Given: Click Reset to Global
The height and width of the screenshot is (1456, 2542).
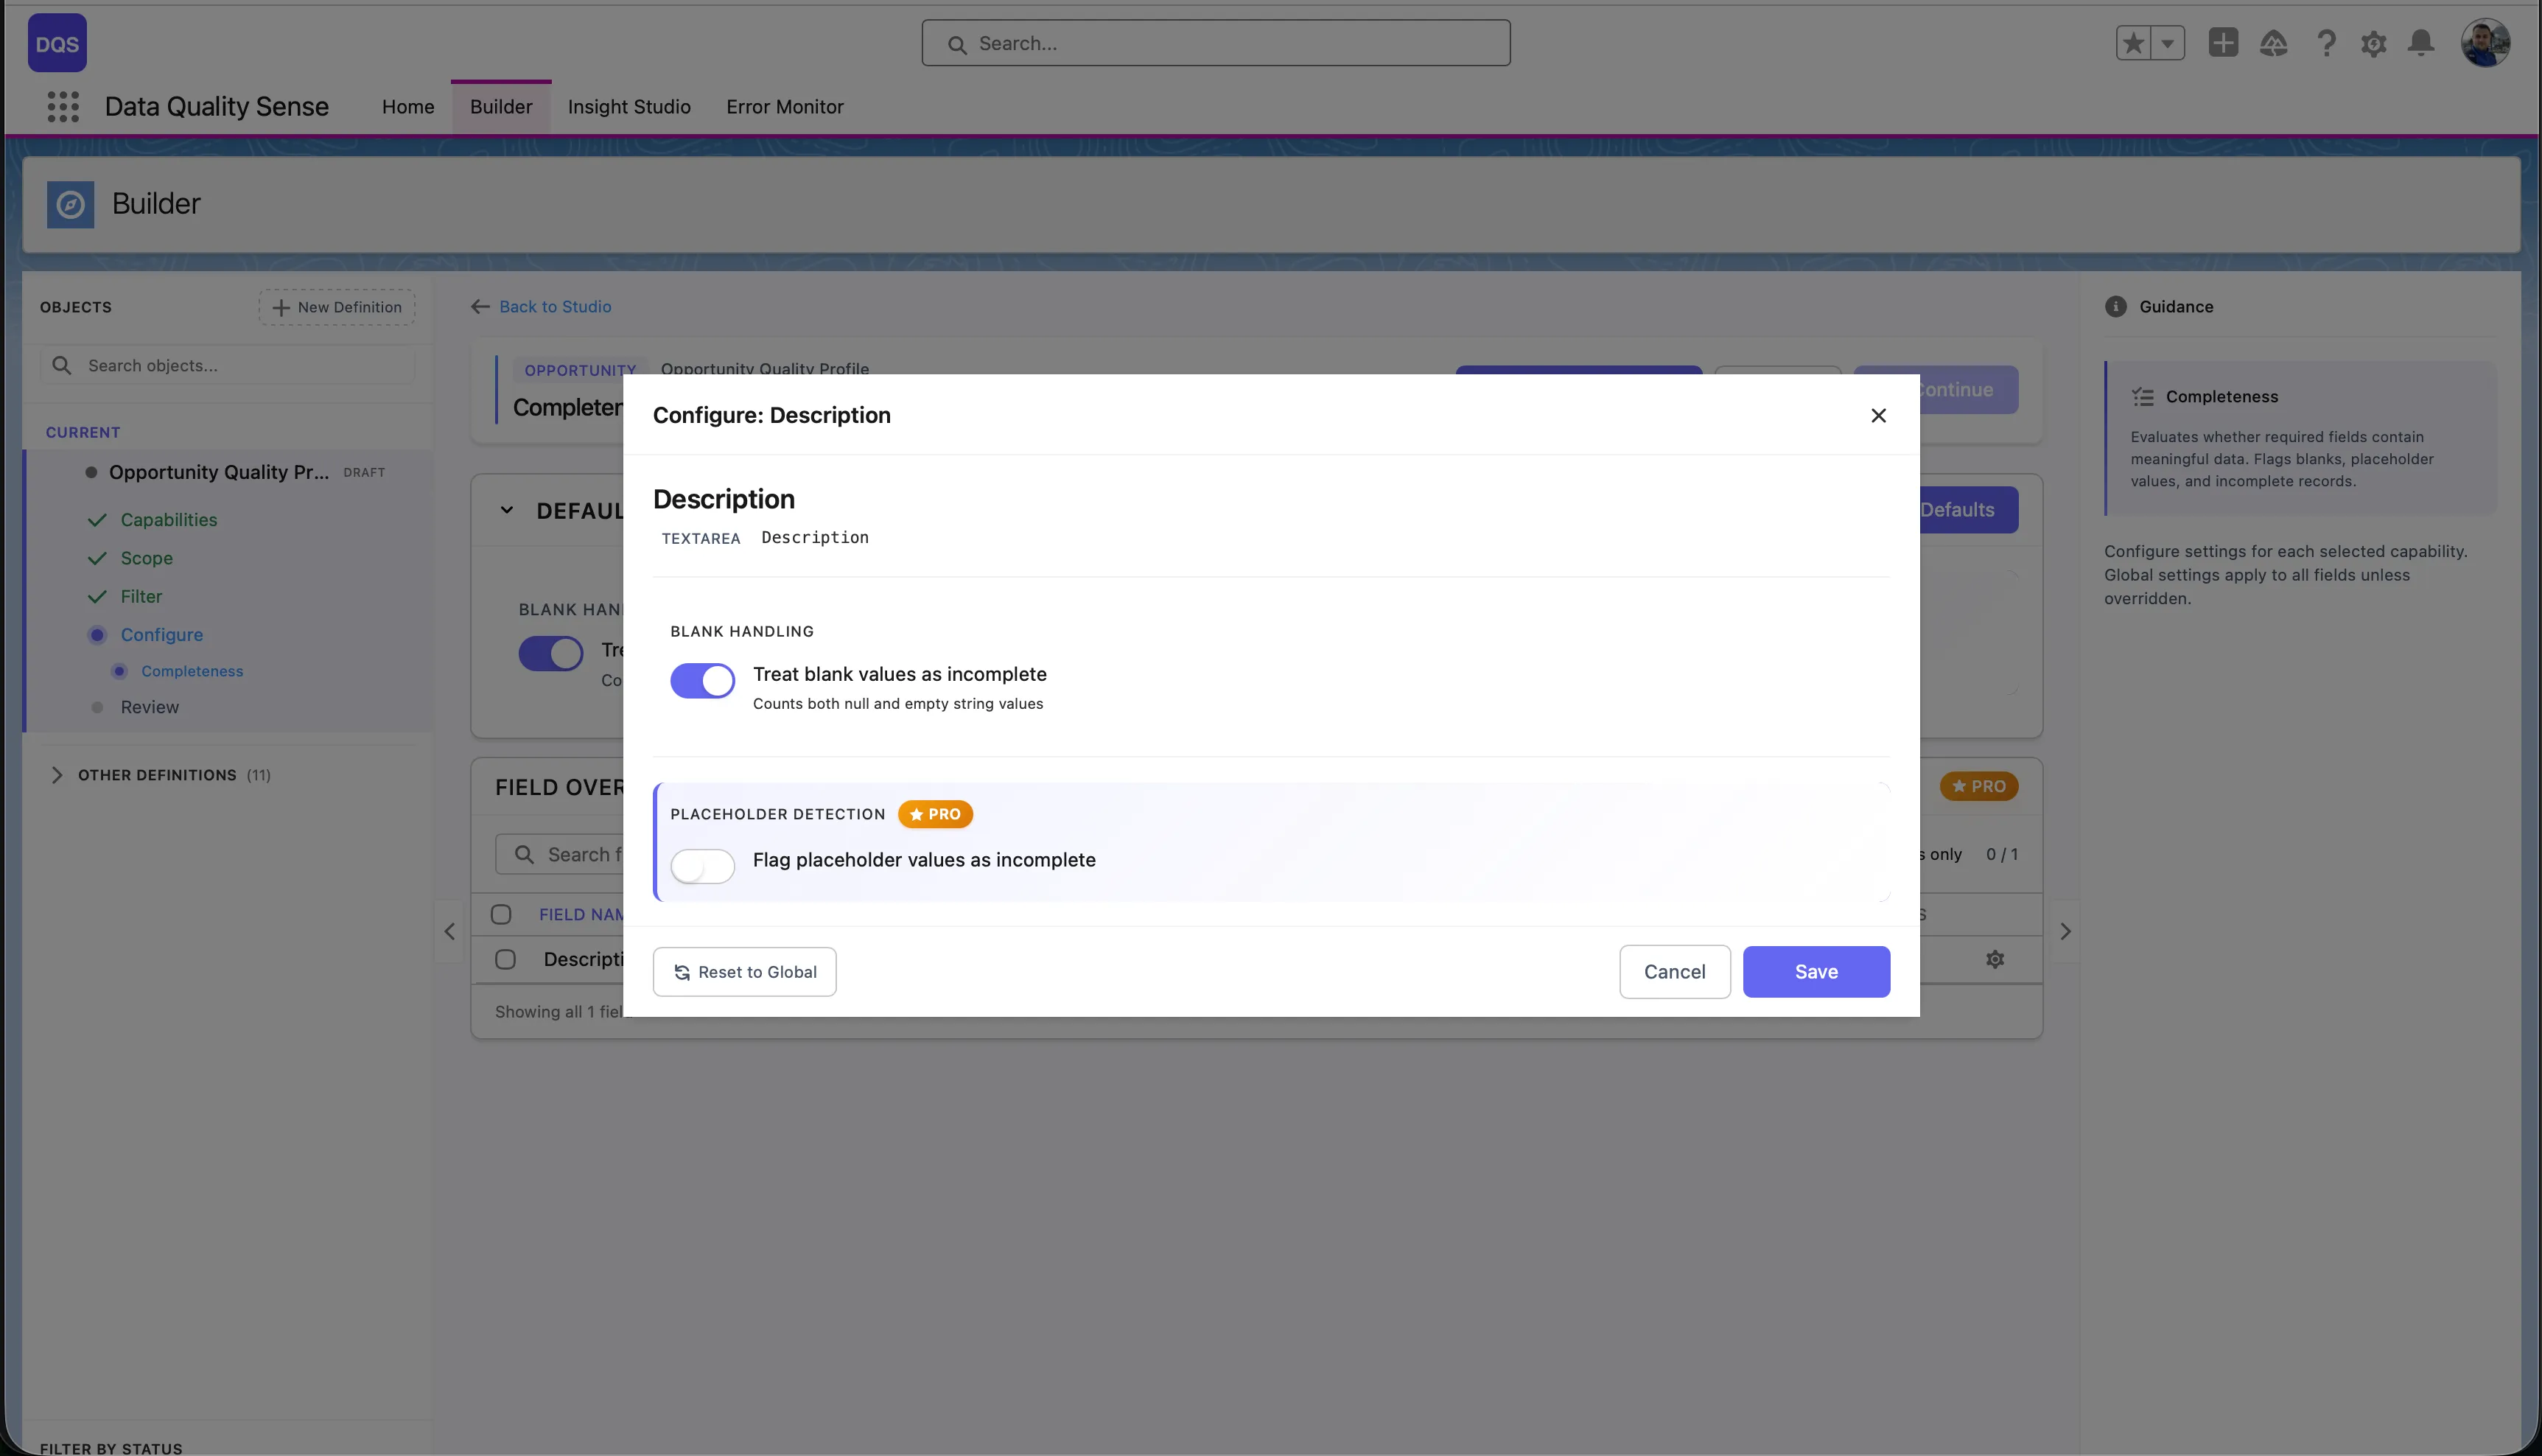Looking at the screenshot, I should (x=744, y=971).
